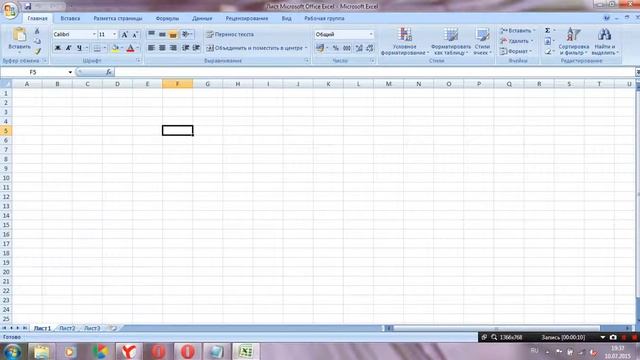
Task: Toggle underline Ч formatting
Action: point(79,48)
